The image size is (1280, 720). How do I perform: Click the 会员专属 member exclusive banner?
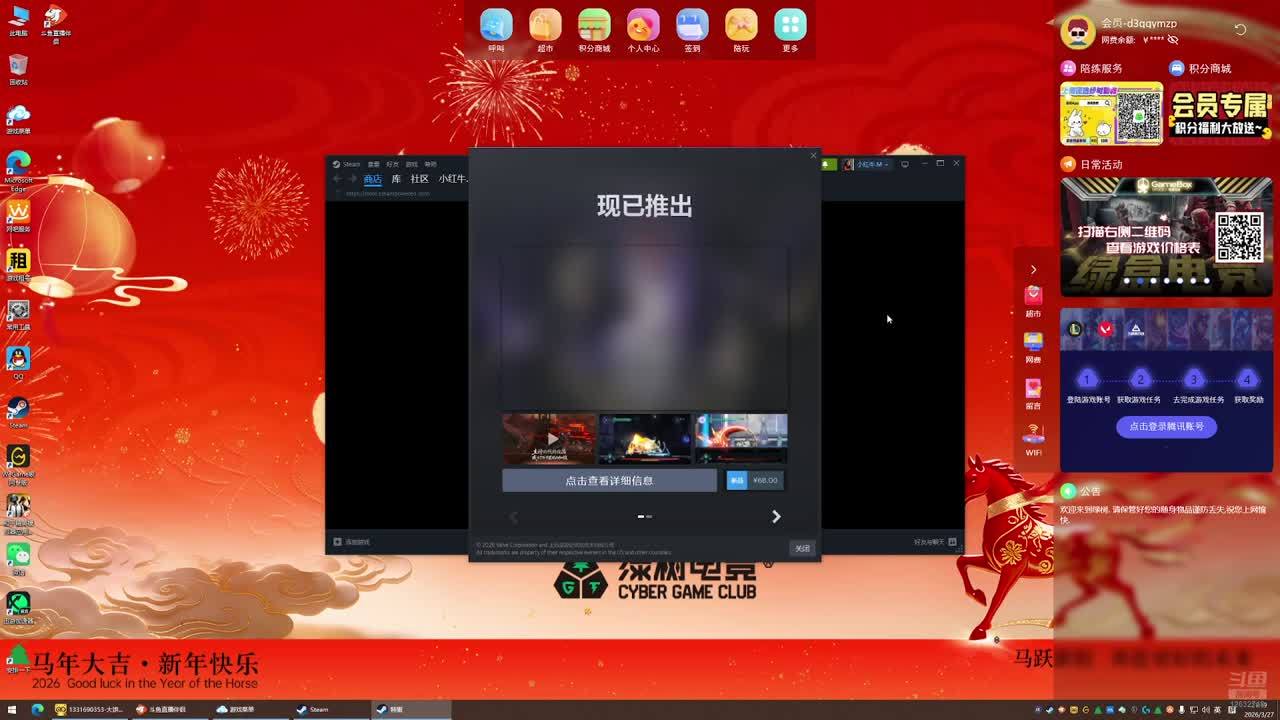pyautogui.click(x=1219, y=114)
